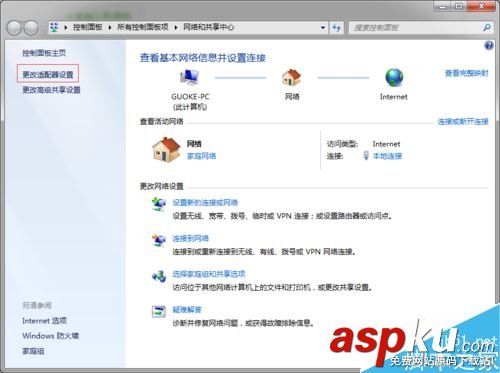Expand arrow after 控制面板 breadcrumb
The height and width of the screenshot is (373, 500).
point(110,27)
